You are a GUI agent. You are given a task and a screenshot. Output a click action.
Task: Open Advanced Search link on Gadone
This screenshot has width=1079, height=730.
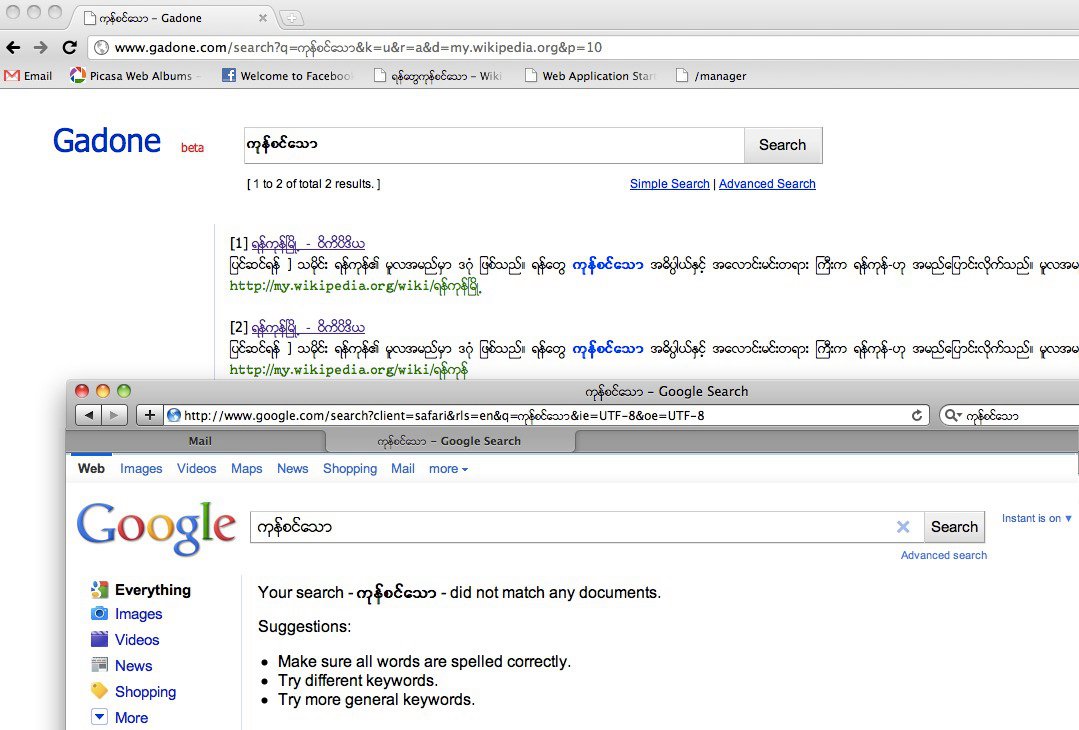767,184
